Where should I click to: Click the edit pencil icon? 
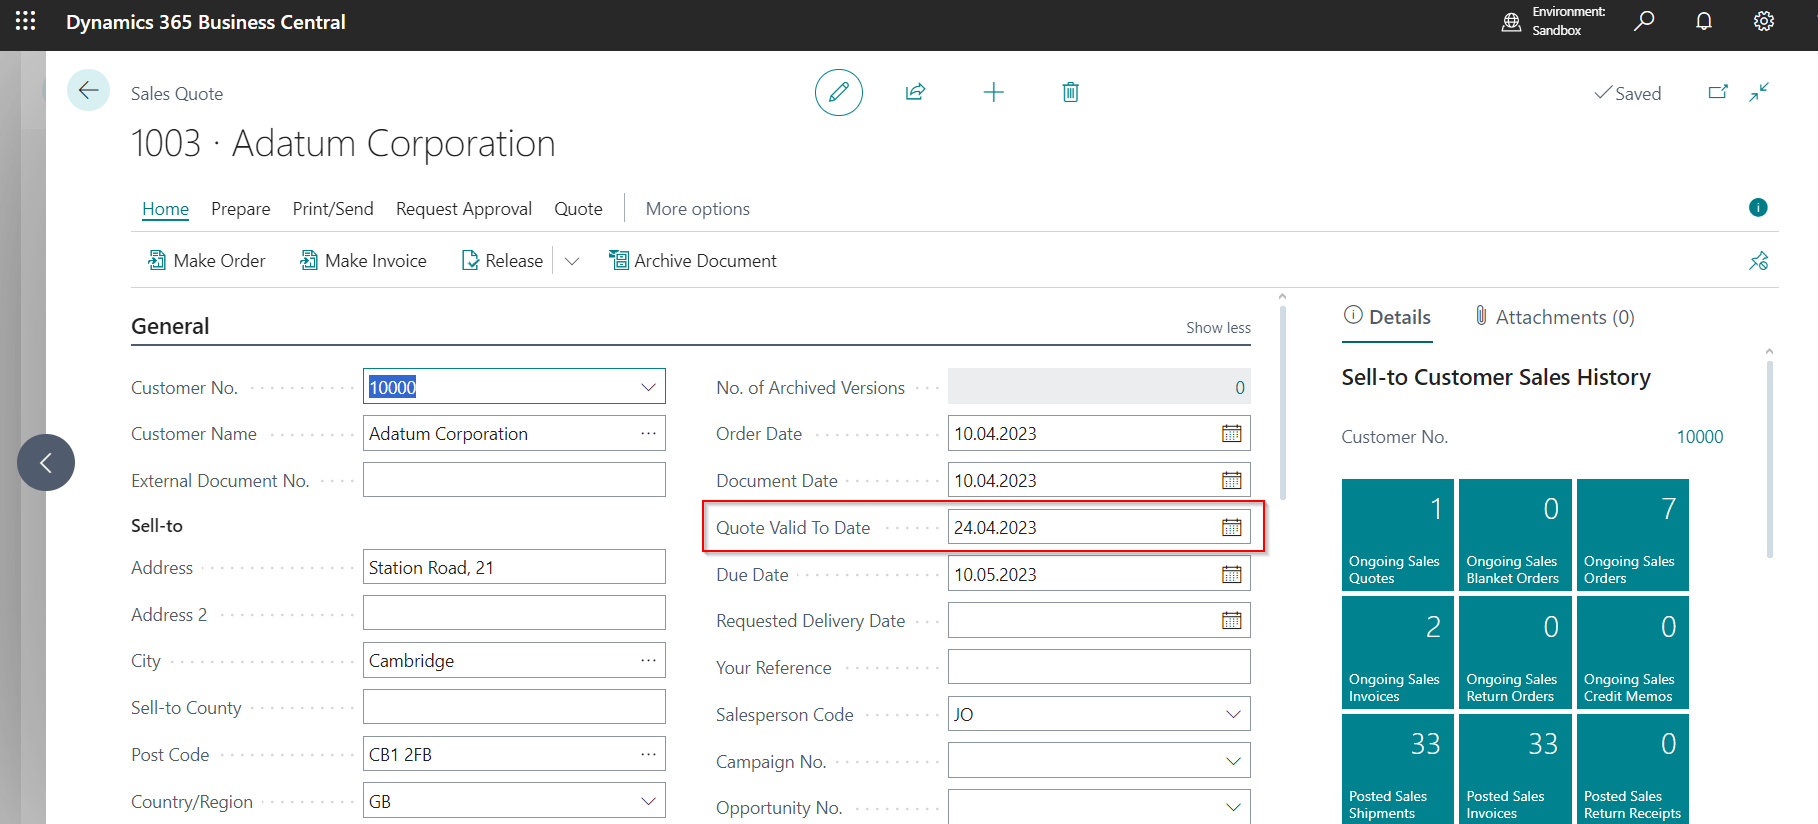(839, 92)
